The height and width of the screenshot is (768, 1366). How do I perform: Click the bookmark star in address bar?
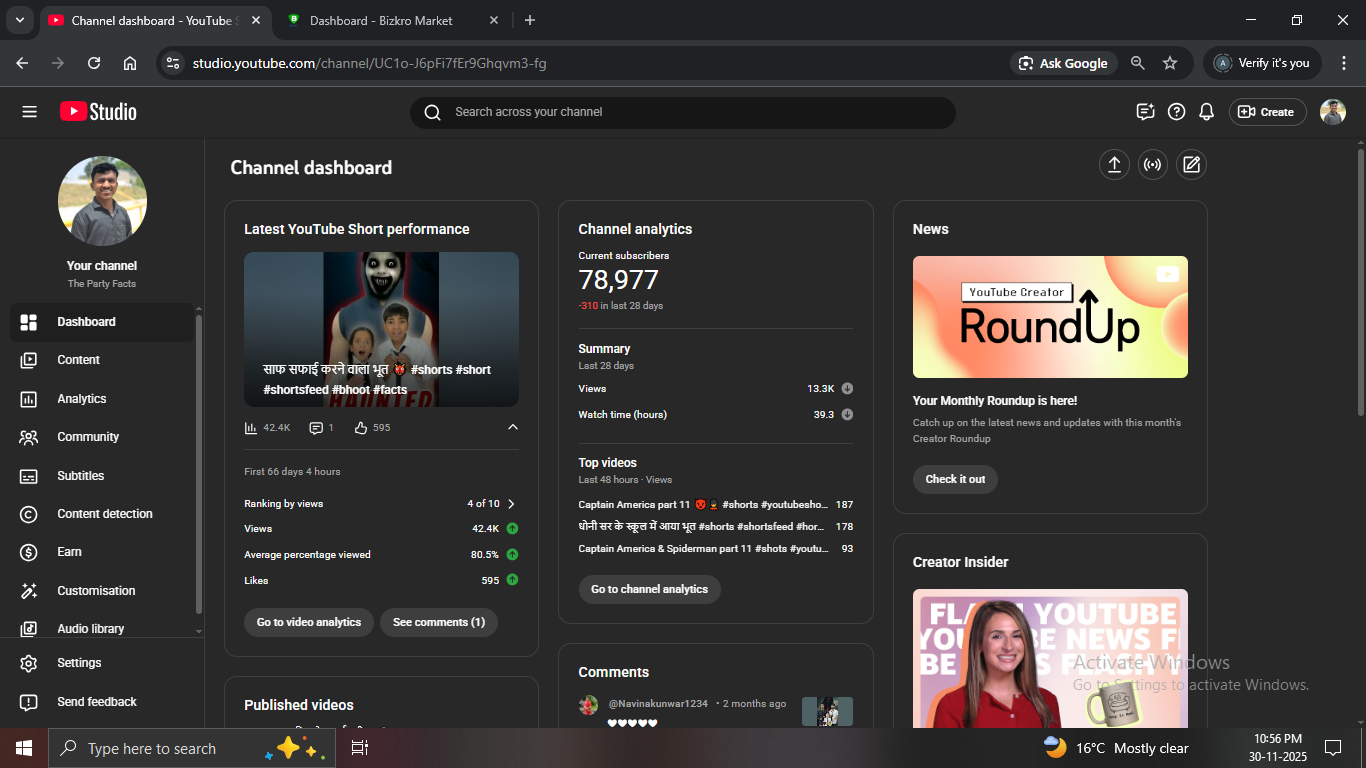1170,63
